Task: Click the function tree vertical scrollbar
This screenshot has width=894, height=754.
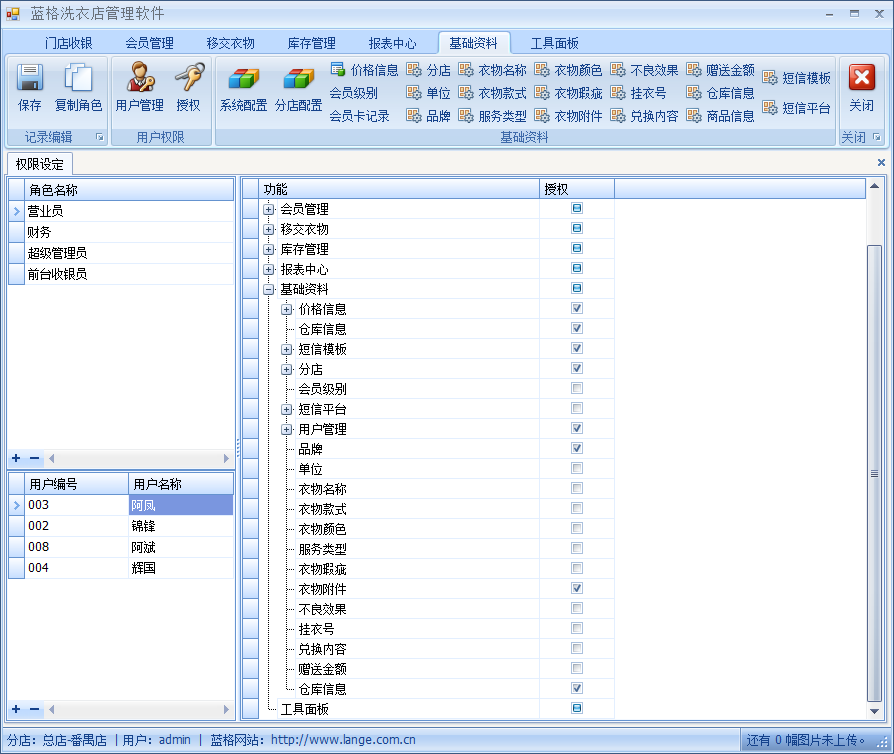Action: pos(874,473)
